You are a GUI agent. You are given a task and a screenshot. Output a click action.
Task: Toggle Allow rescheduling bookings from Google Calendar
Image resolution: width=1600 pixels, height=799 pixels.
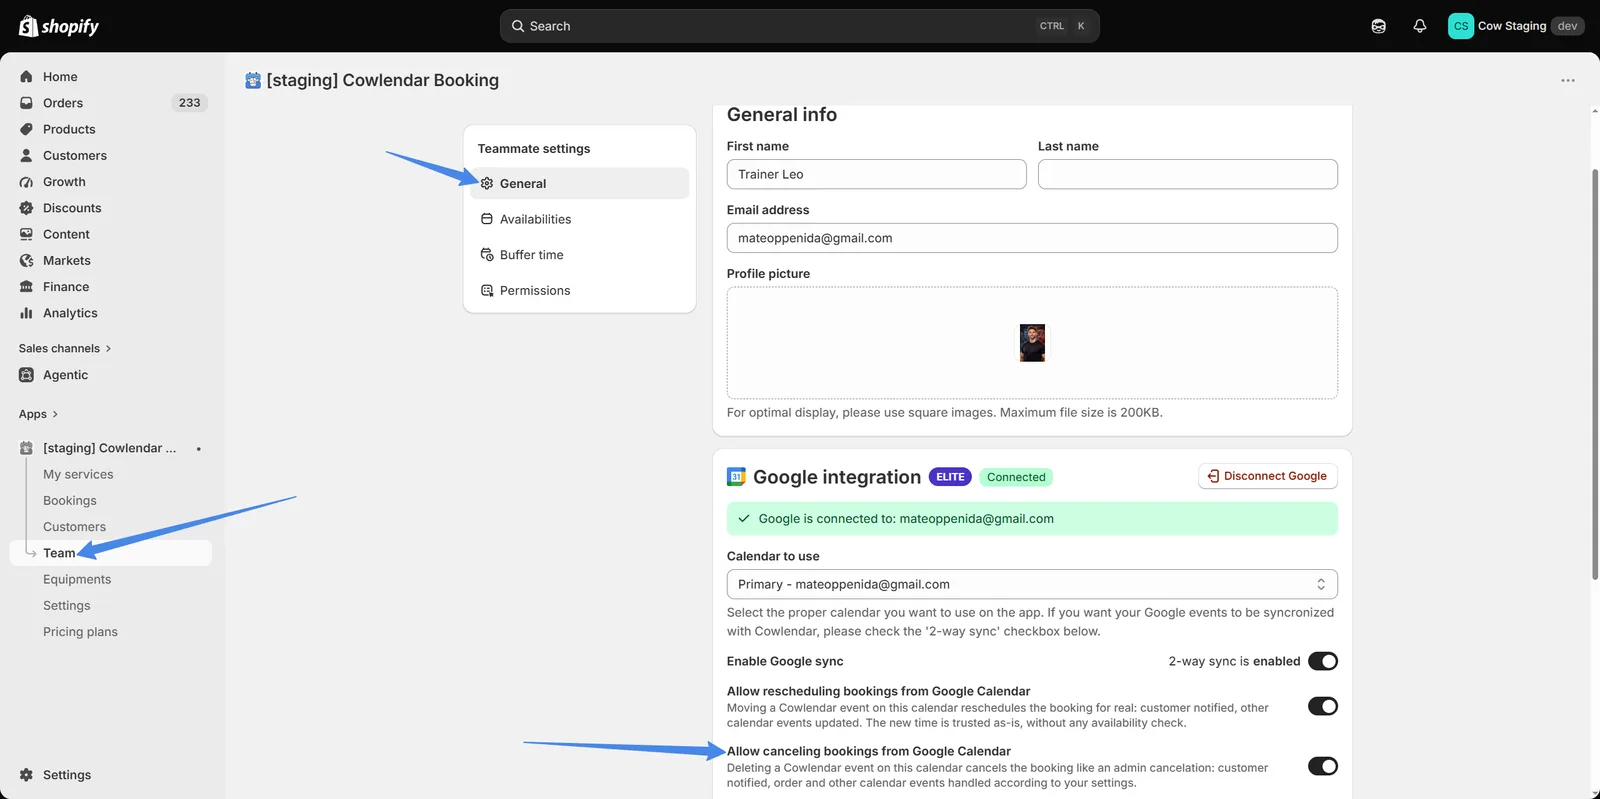point(1323,706)
